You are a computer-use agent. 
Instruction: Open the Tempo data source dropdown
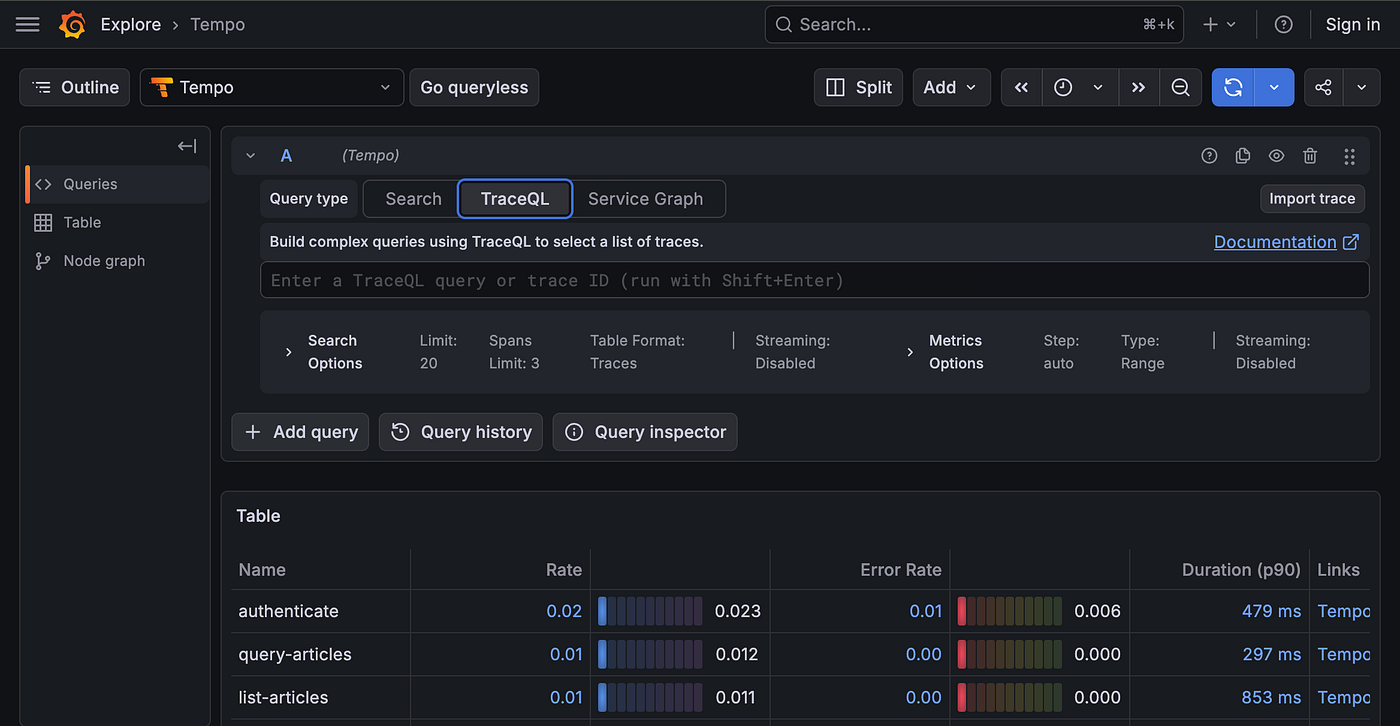(272, 87)
